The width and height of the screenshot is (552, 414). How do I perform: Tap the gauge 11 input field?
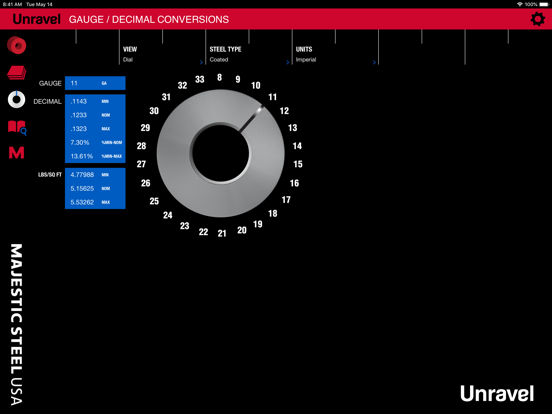pyautogui.click(x=95, y=83)
